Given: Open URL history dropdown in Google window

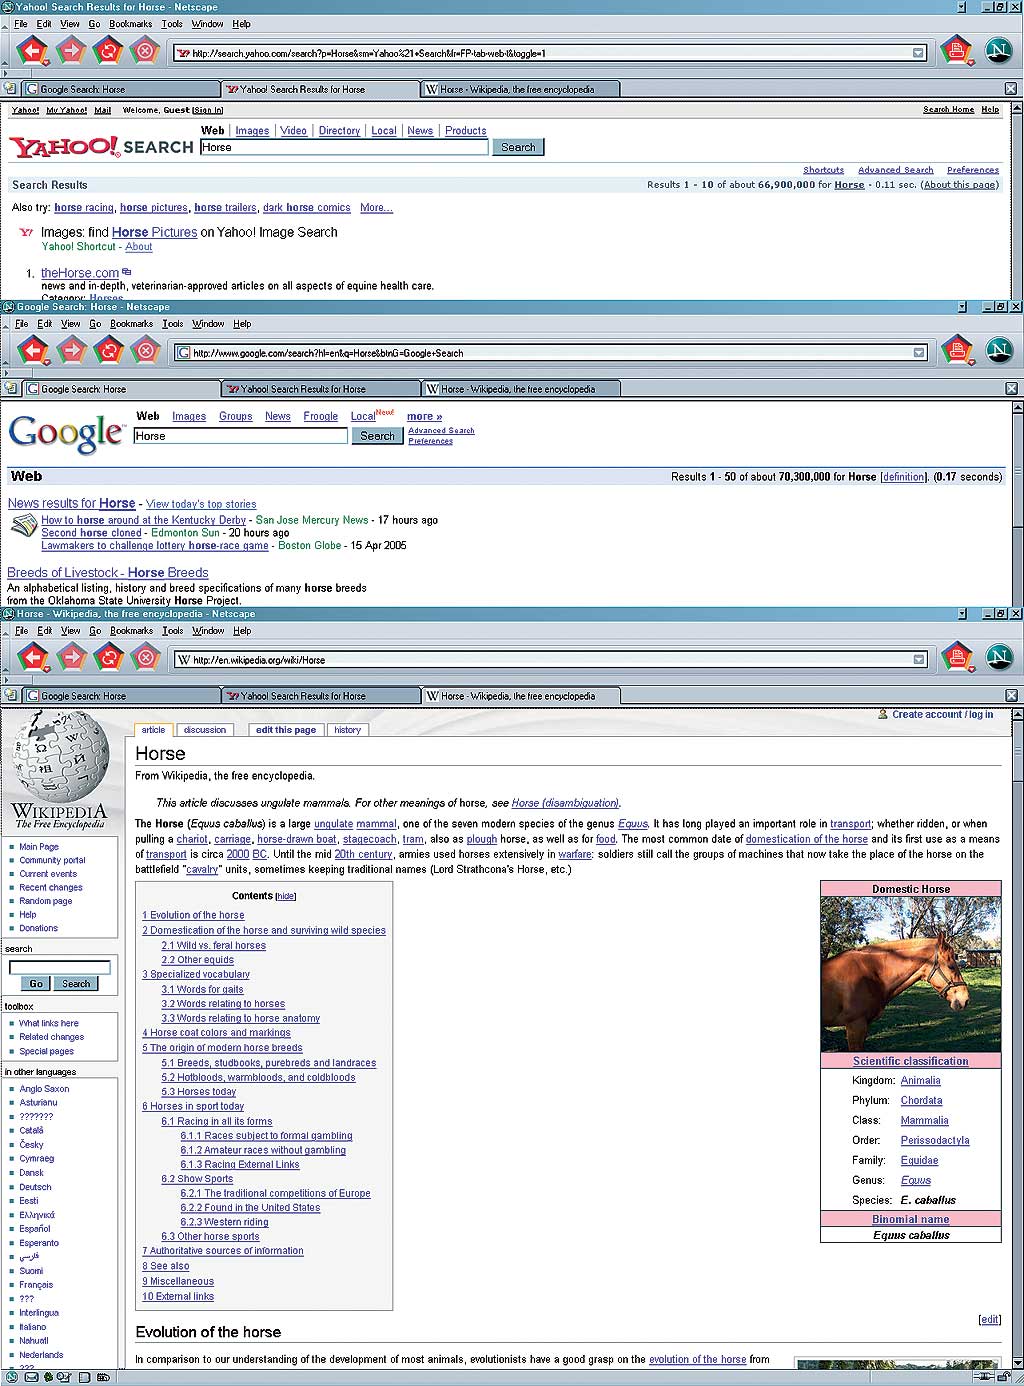Looking at the screenshot, I should (x=918, y=353).
